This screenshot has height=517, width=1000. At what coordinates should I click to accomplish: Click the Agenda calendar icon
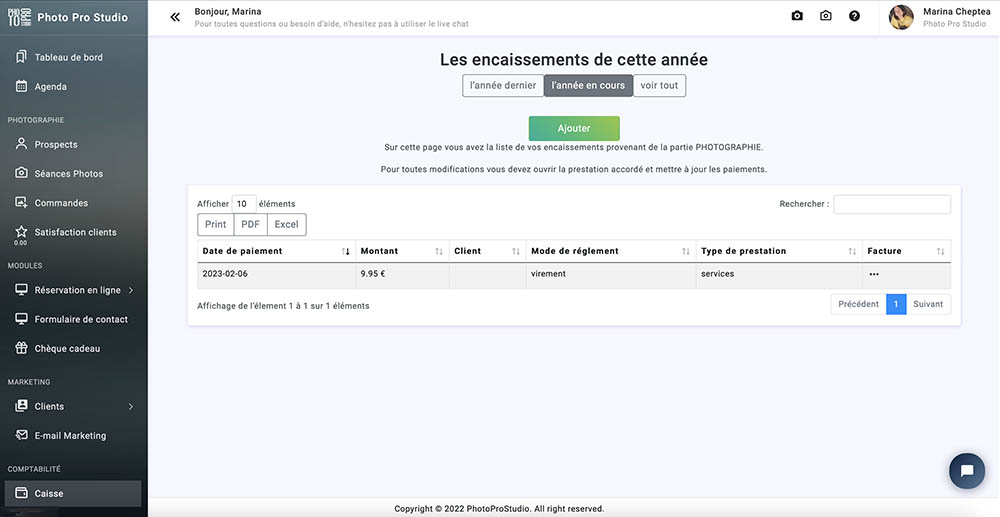[21, 86]
